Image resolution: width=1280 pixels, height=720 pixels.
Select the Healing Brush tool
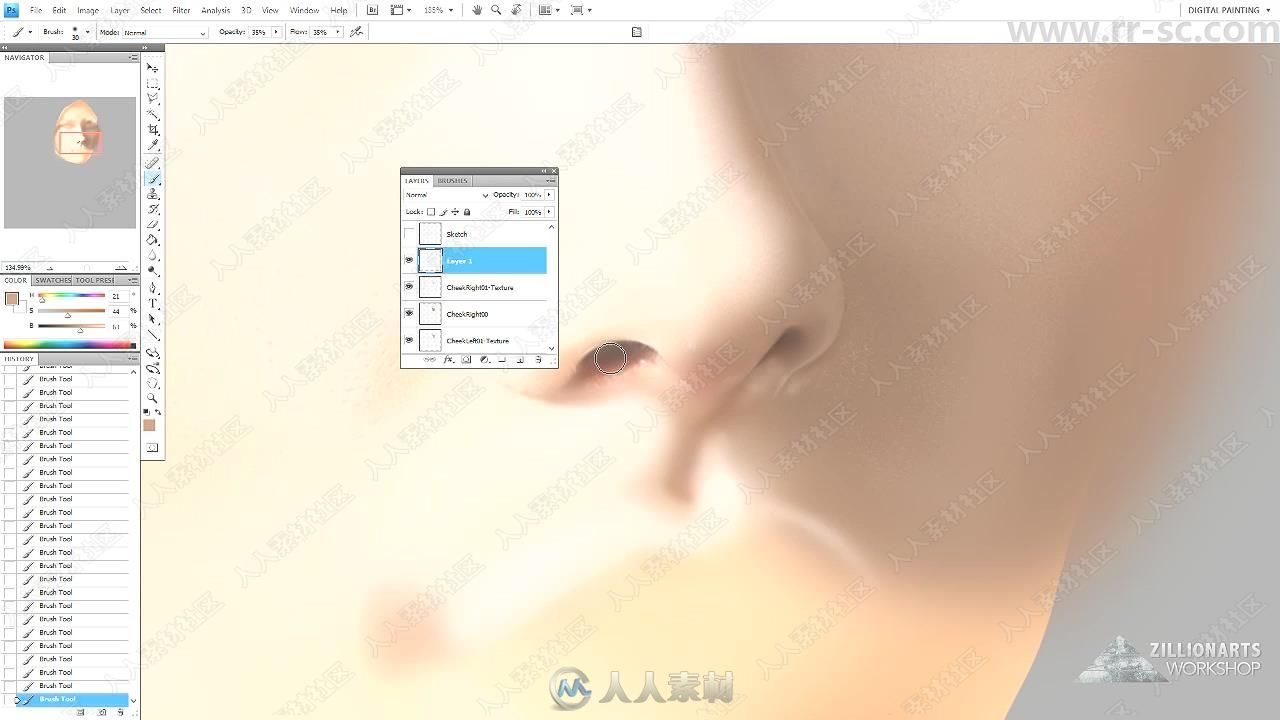point(153,163)
